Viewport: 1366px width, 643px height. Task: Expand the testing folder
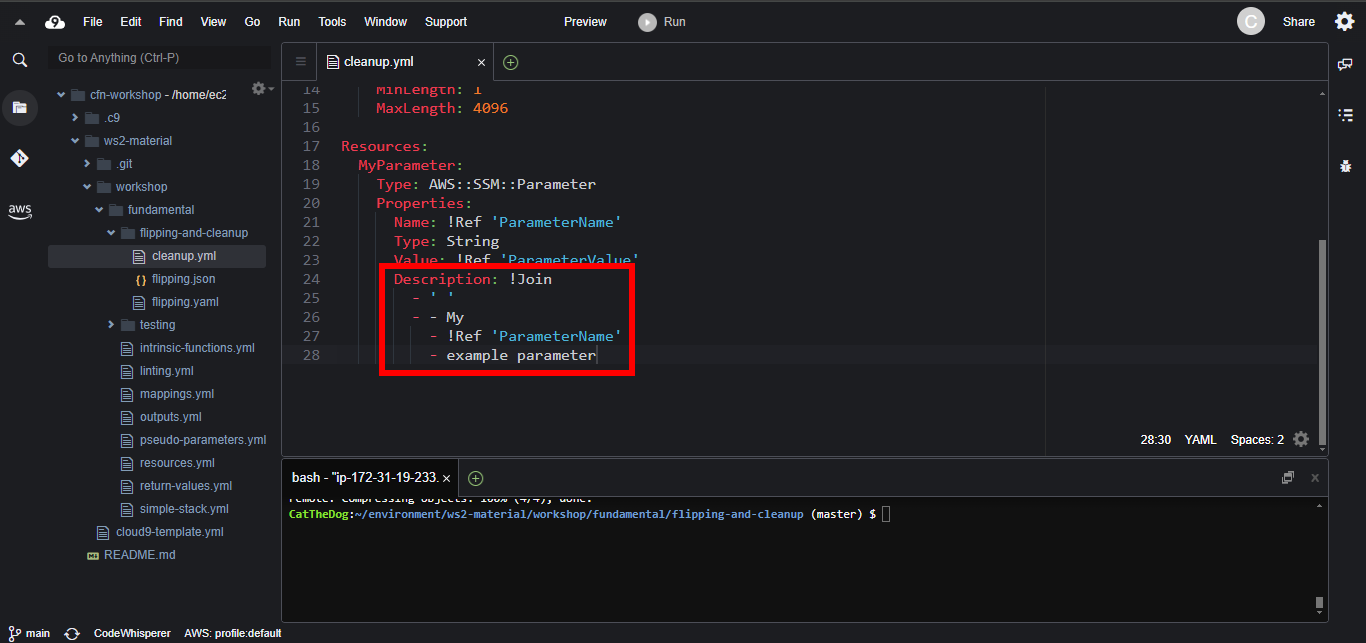coord(112,325)
